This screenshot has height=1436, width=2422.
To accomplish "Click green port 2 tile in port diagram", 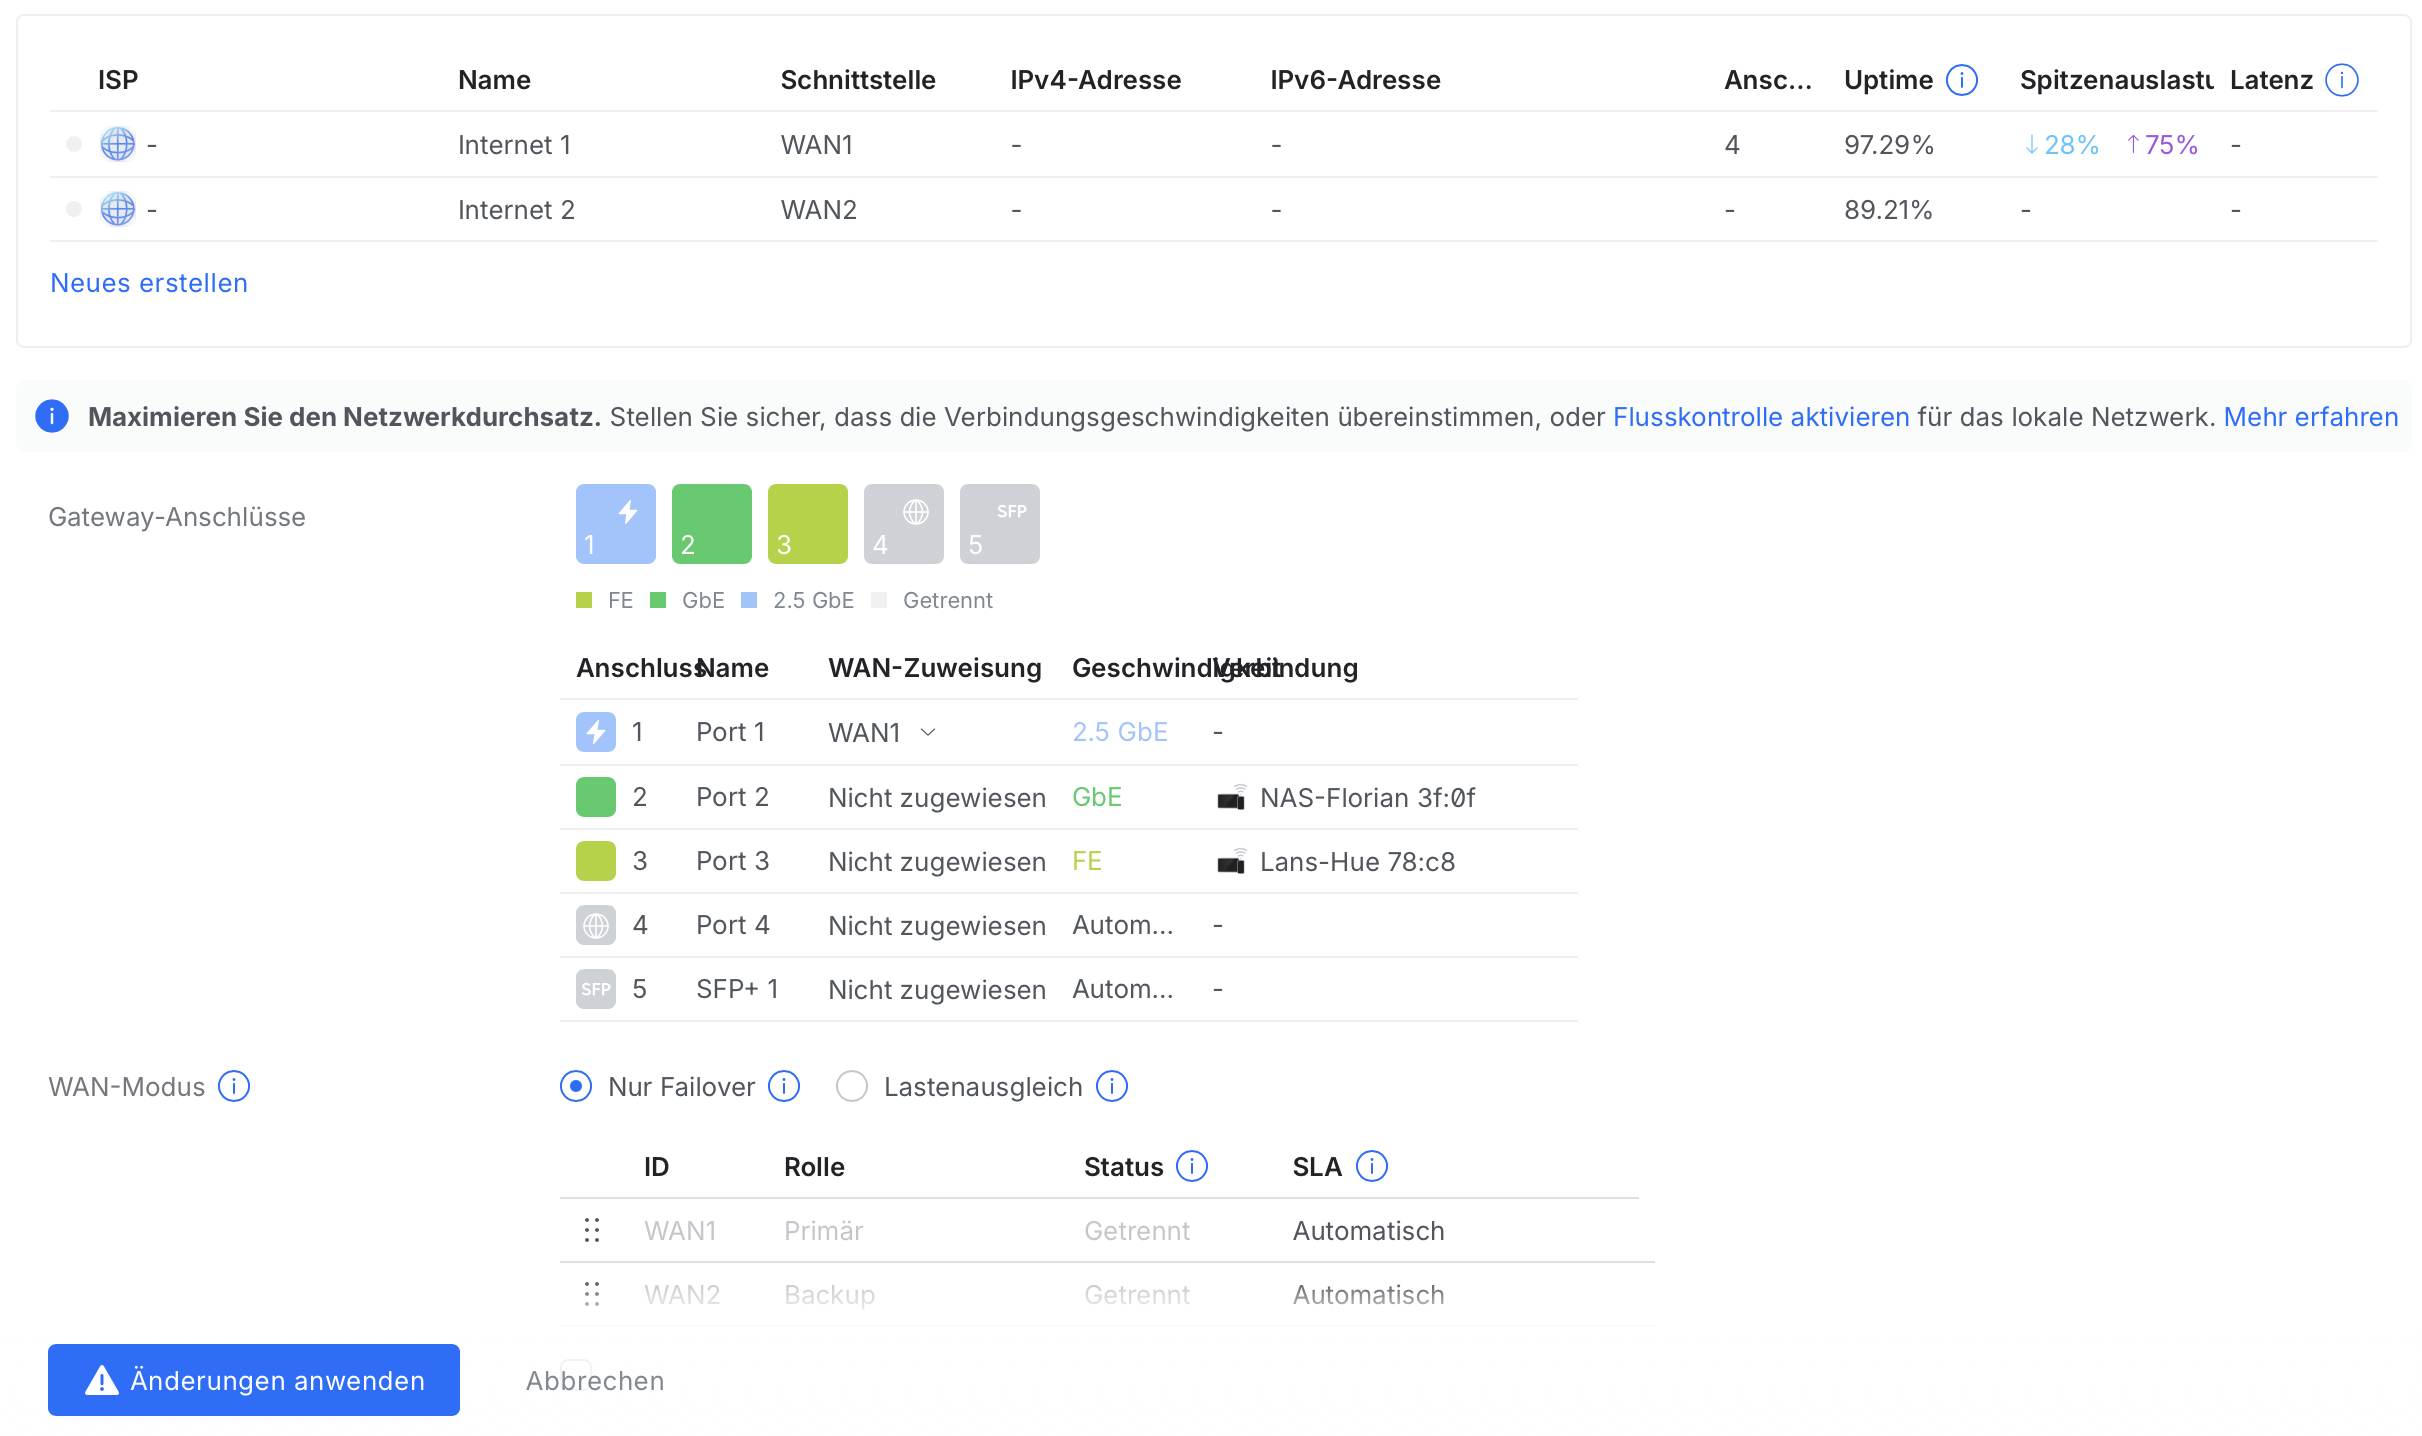I will [711, 524].
